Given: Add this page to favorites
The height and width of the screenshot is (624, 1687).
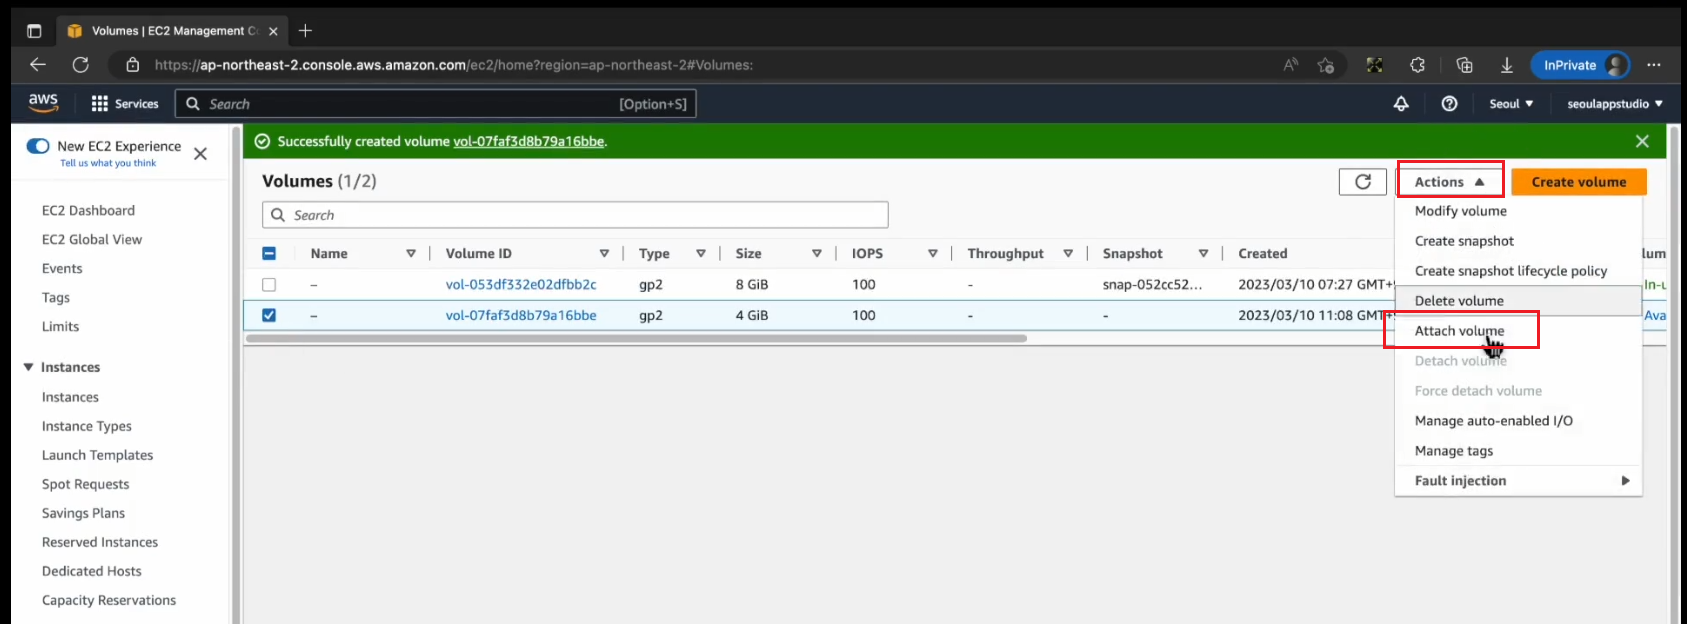Looking at the screenshot, I should (x=1326, y=65).
